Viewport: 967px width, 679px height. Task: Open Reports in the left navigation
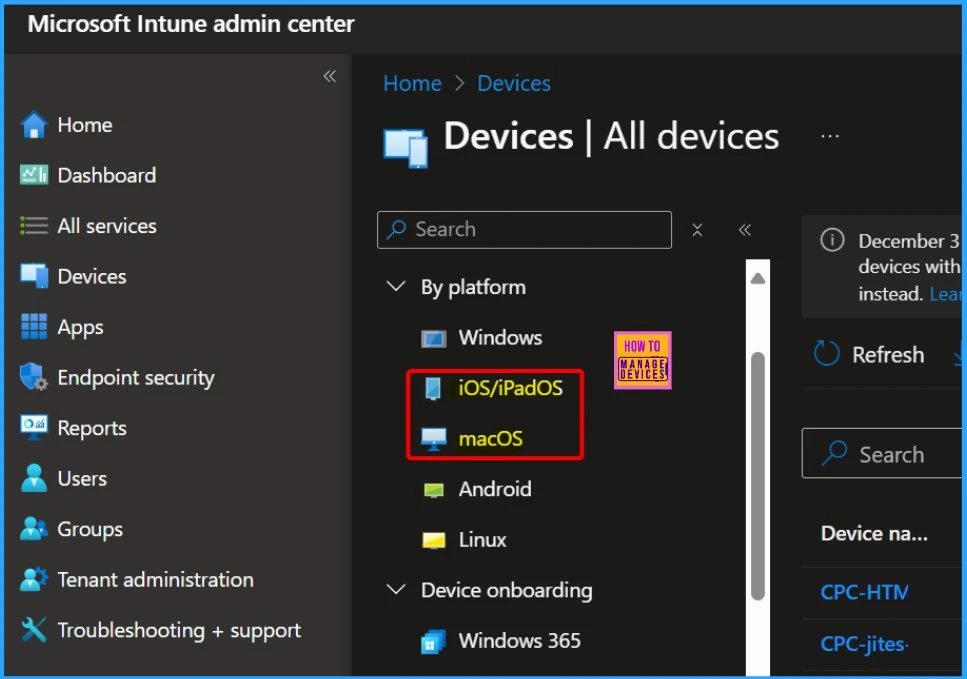[x=92, y=428]
